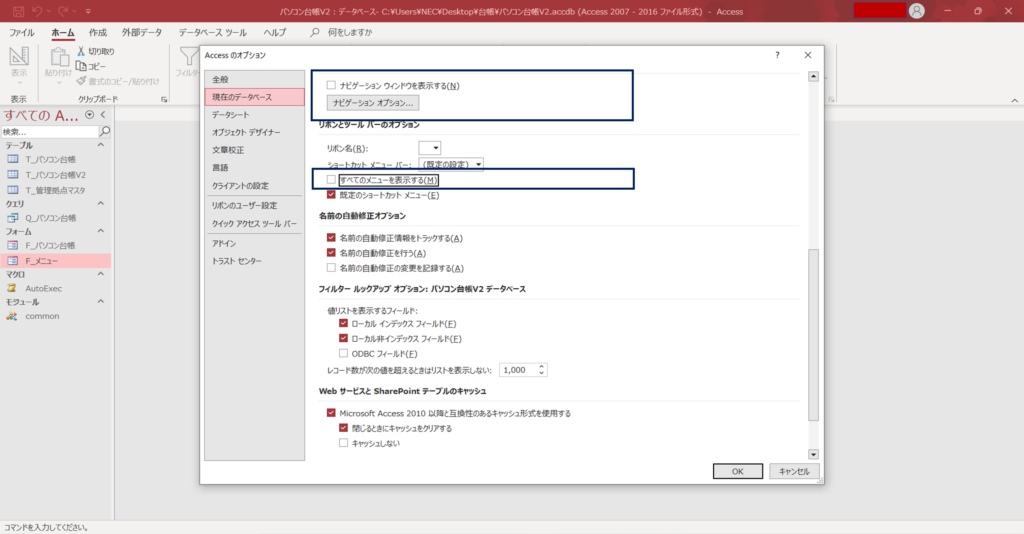Click the 書式のコピー/貼り付け brush icon
This screenshot has height=534, width=1024.
[x=81, y=81]
